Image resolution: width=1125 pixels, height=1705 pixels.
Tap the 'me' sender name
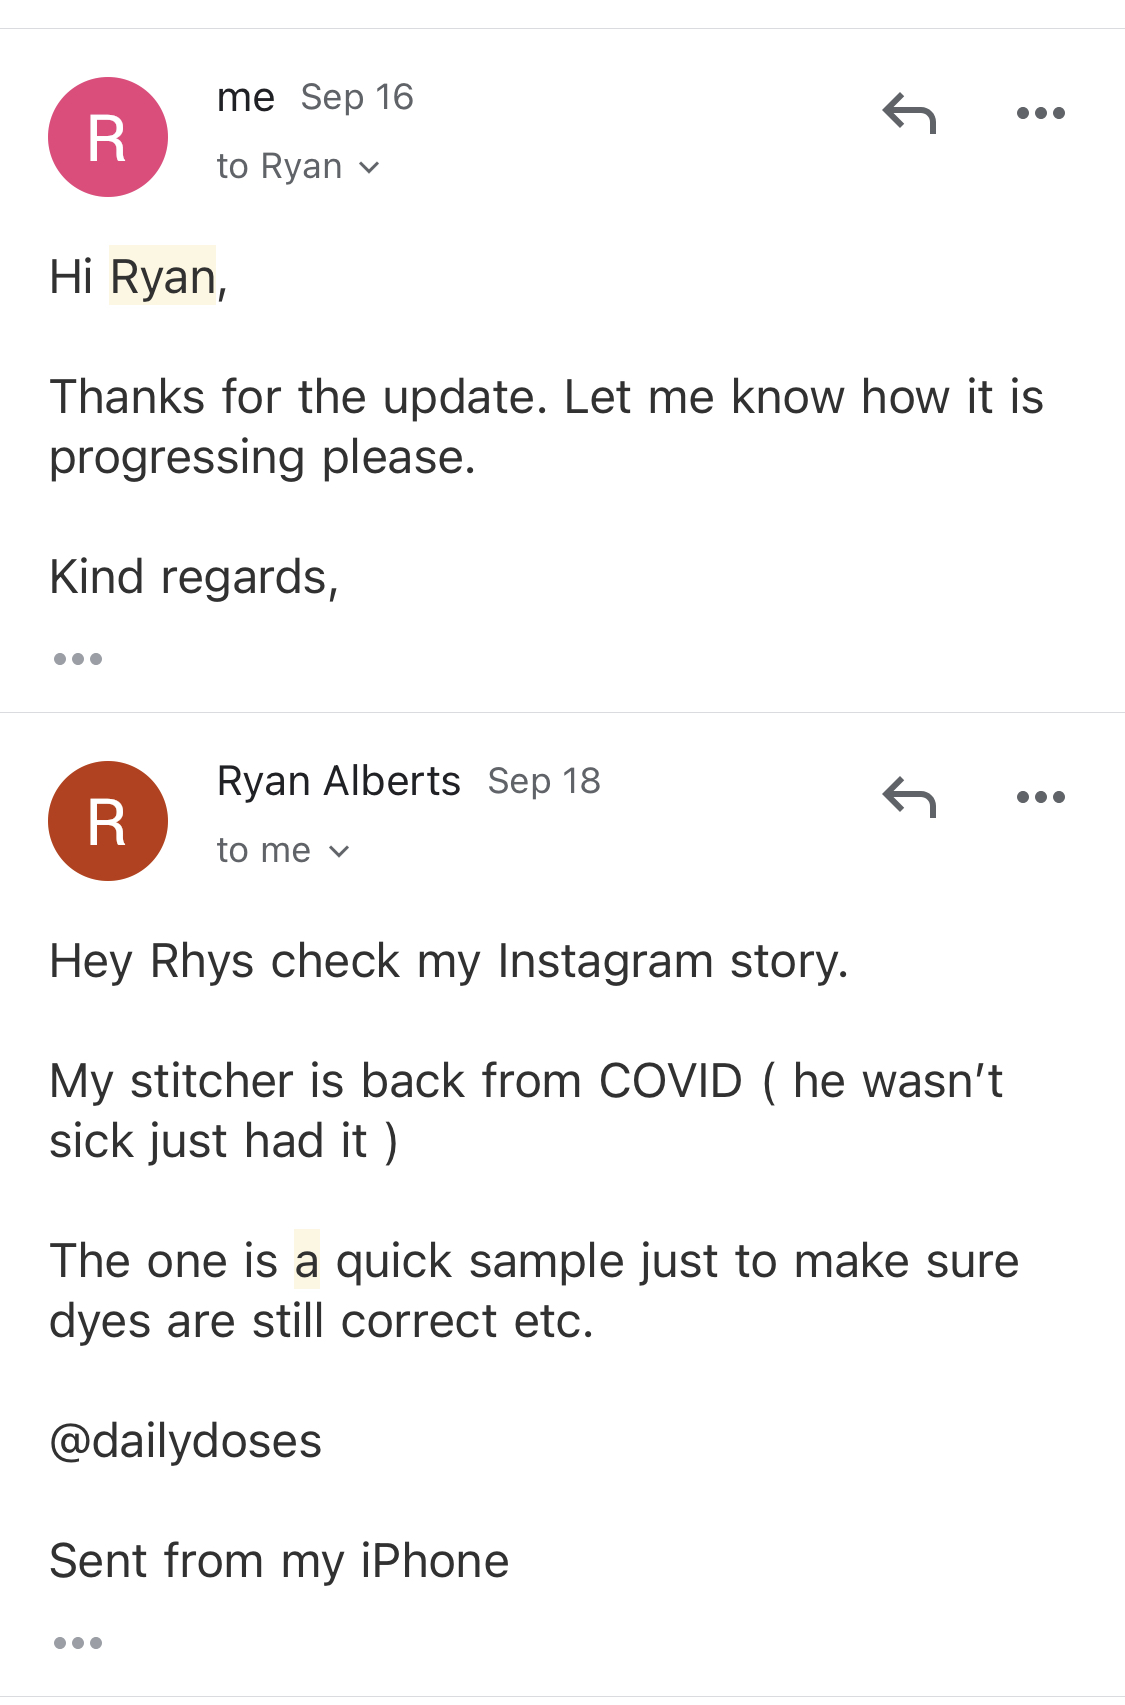coord(246,98)
